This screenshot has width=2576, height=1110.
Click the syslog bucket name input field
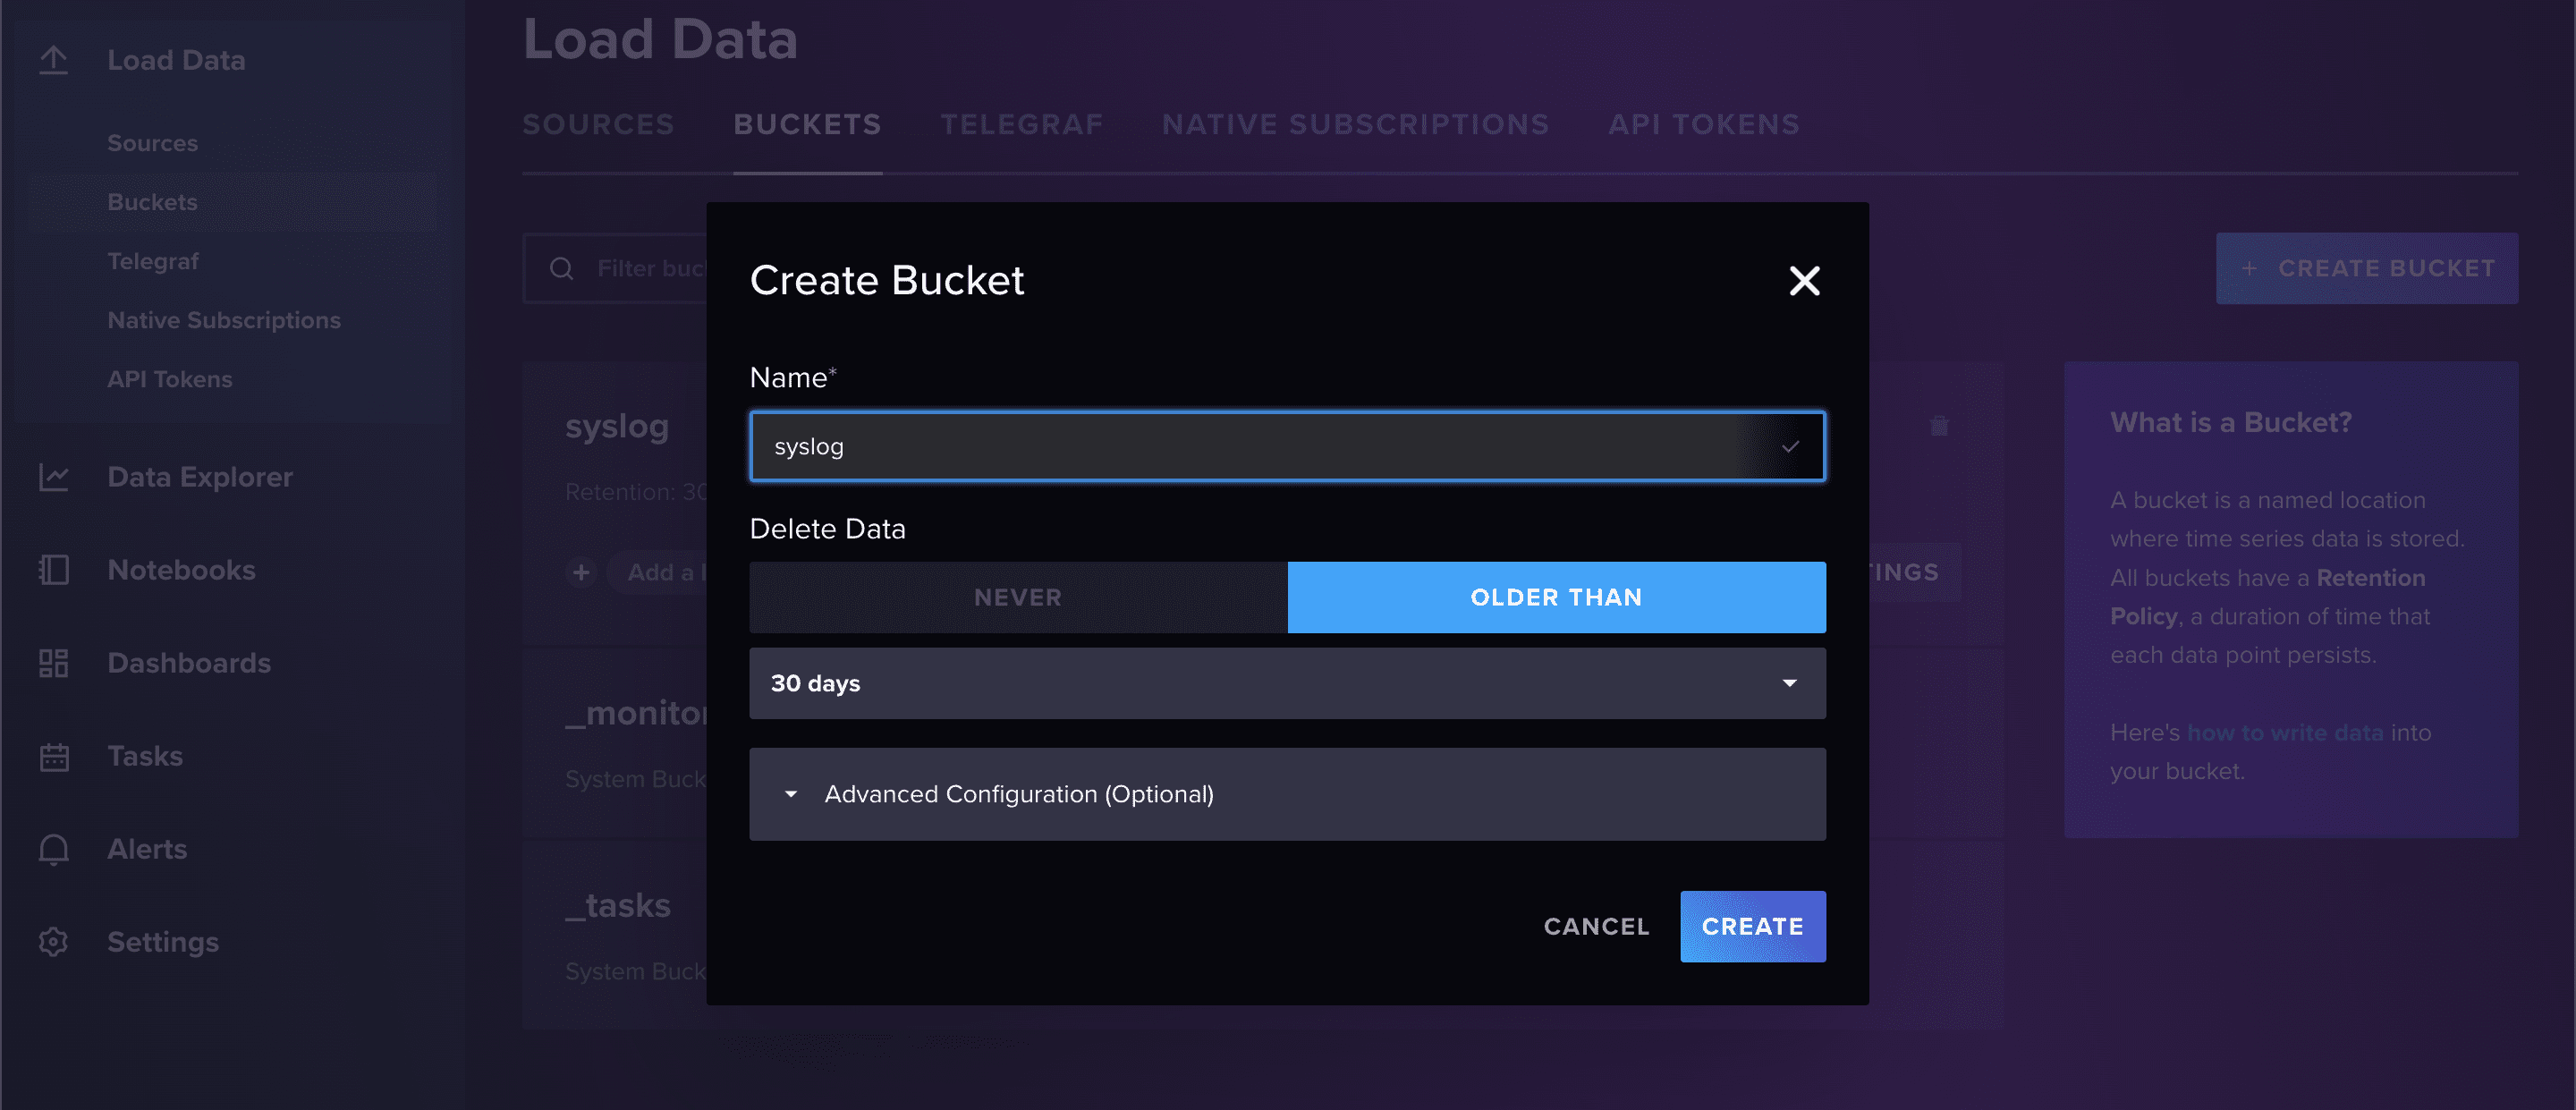pos(1286,445)
